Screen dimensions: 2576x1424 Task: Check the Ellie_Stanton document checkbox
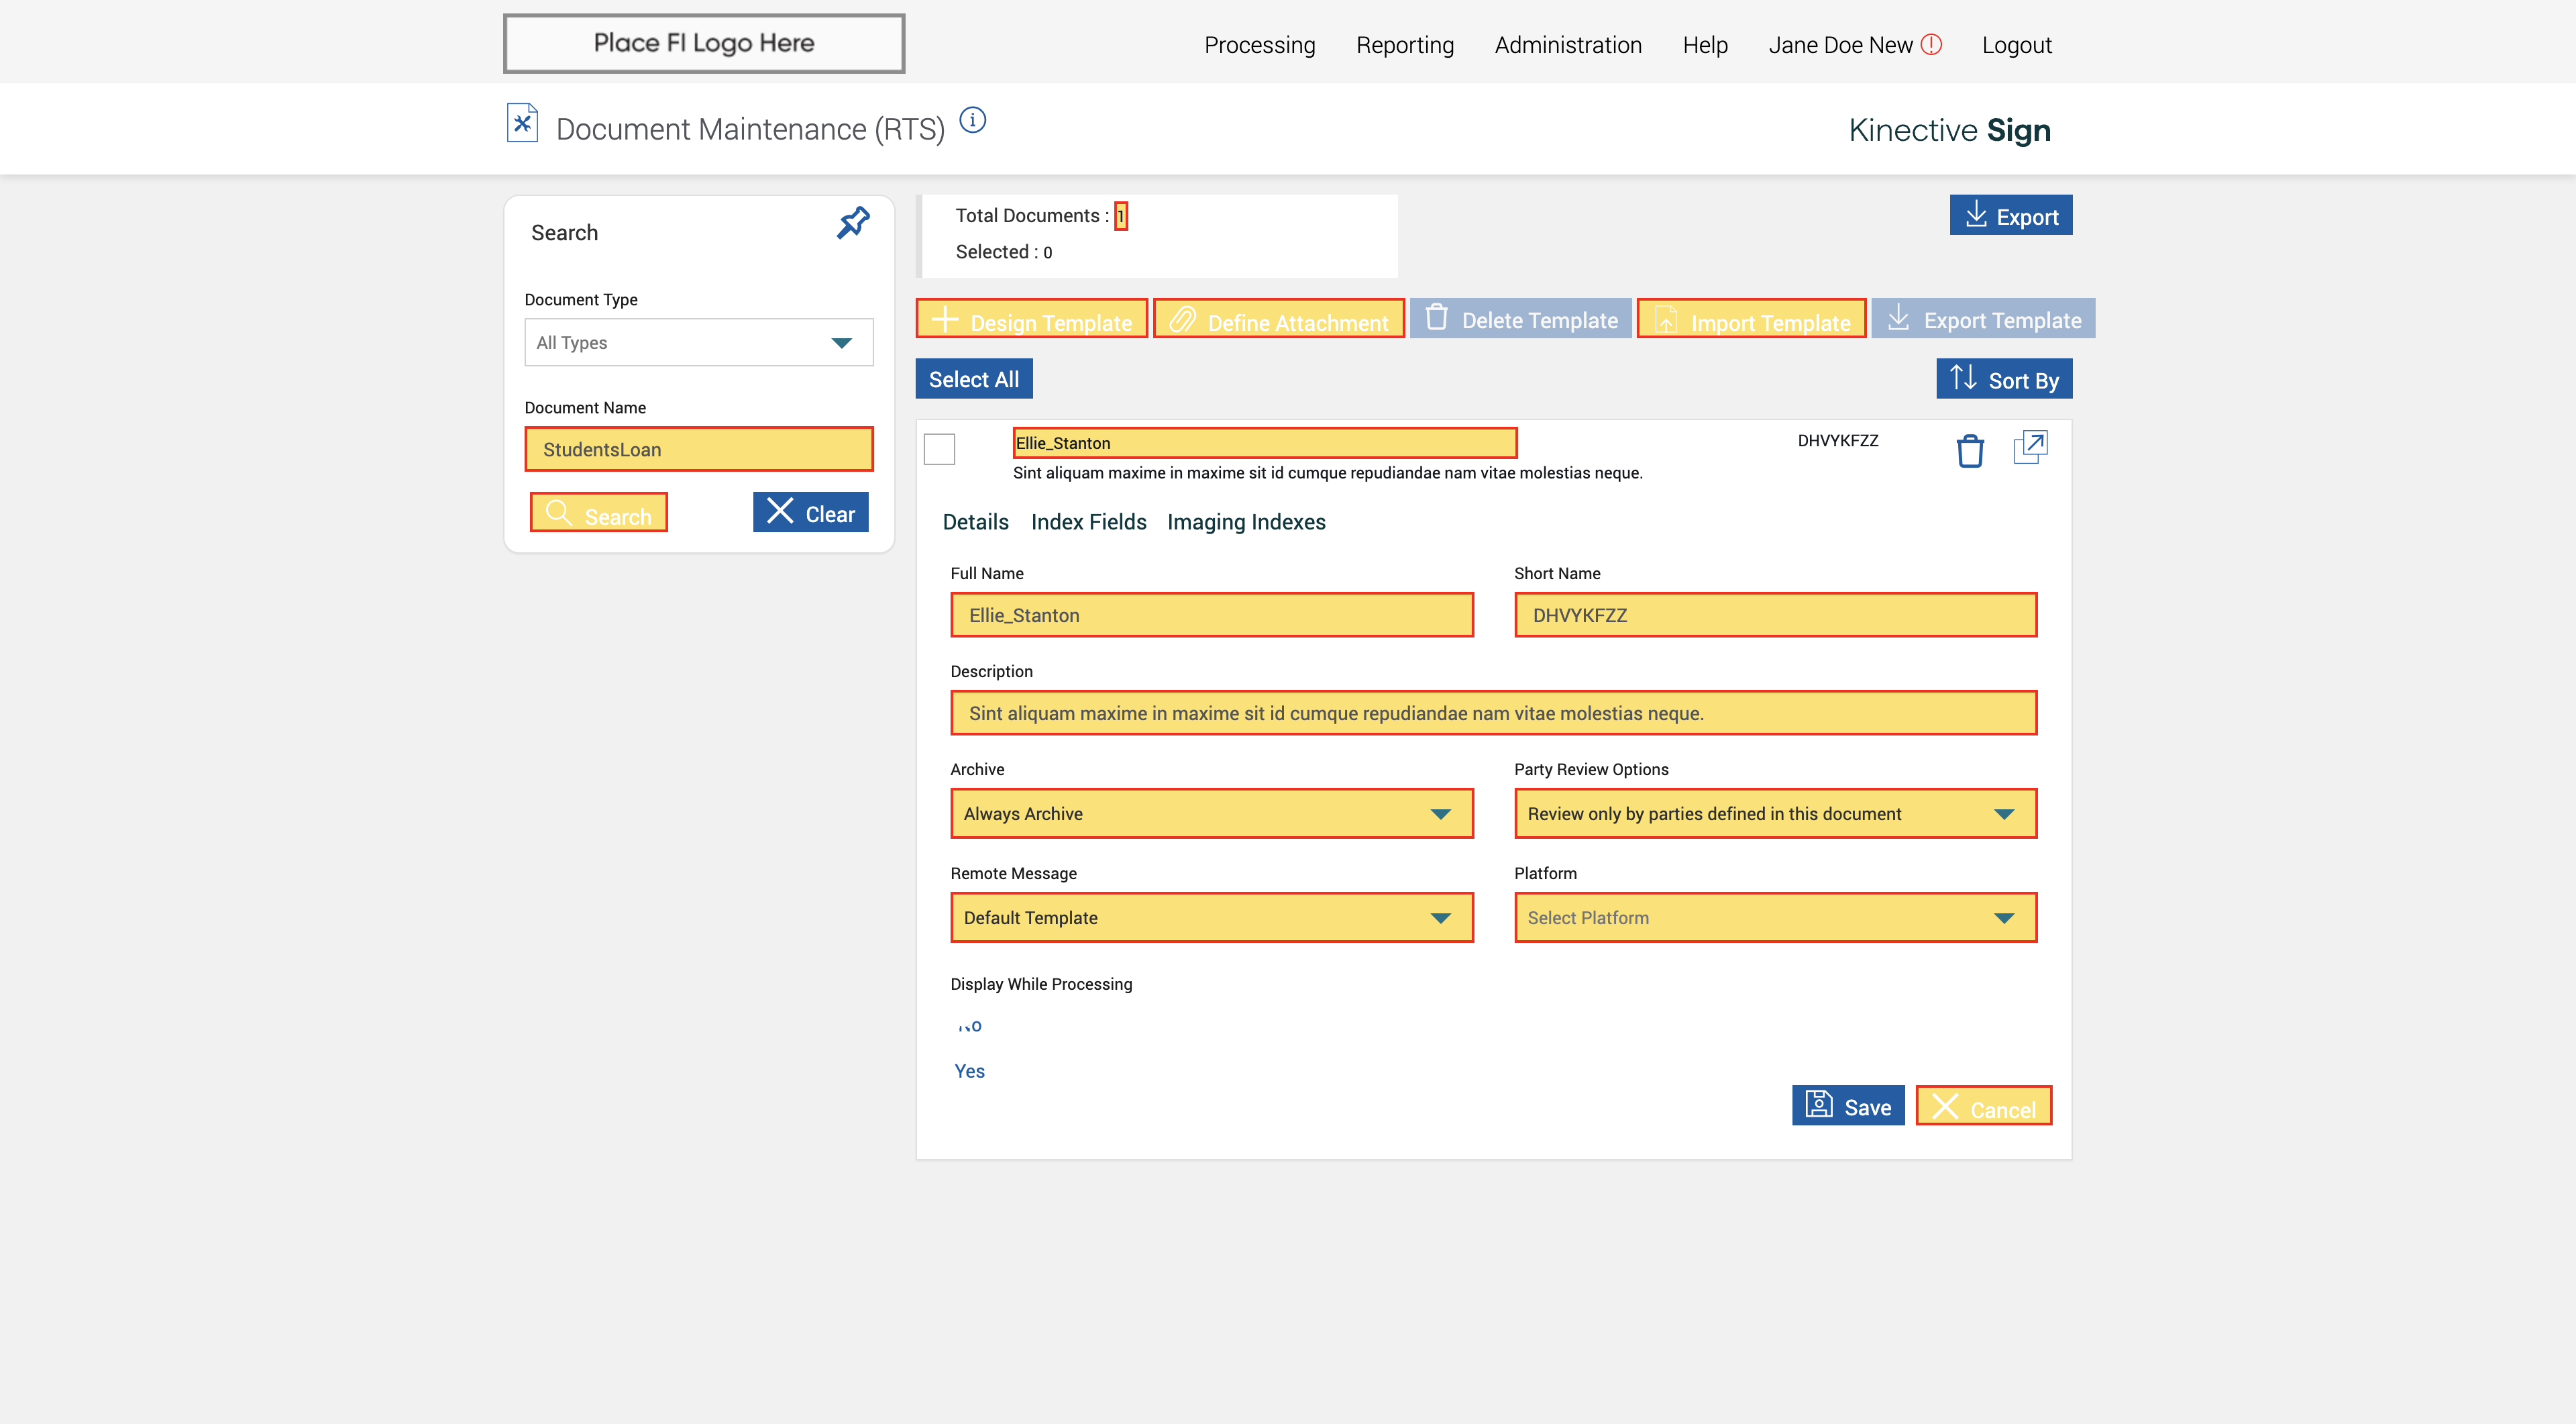(939, 450)
